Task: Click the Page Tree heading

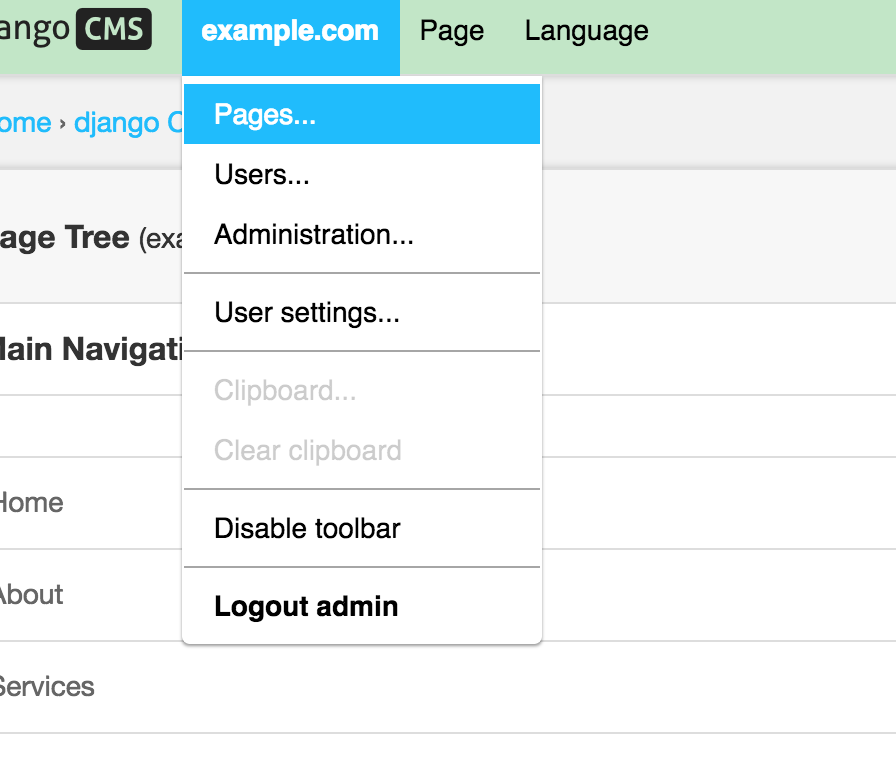Action: 66,238
